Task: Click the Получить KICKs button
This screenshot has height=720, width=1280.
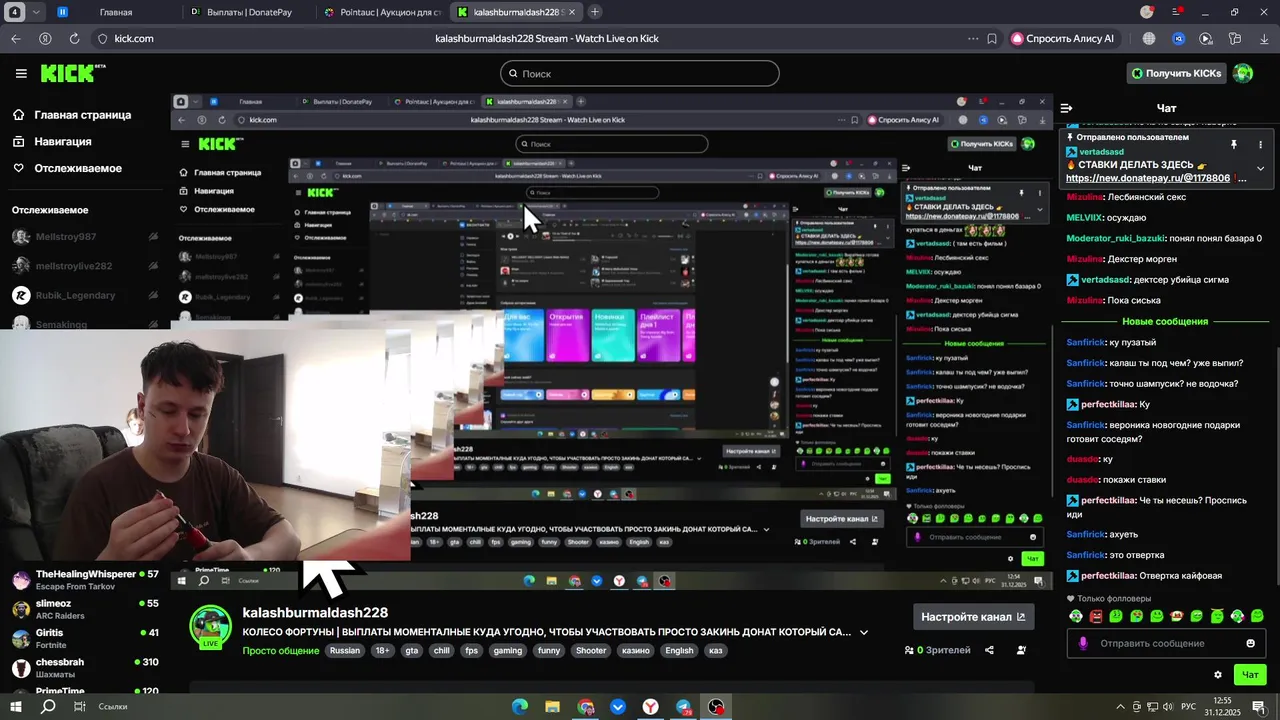Action: (1176, 73)
